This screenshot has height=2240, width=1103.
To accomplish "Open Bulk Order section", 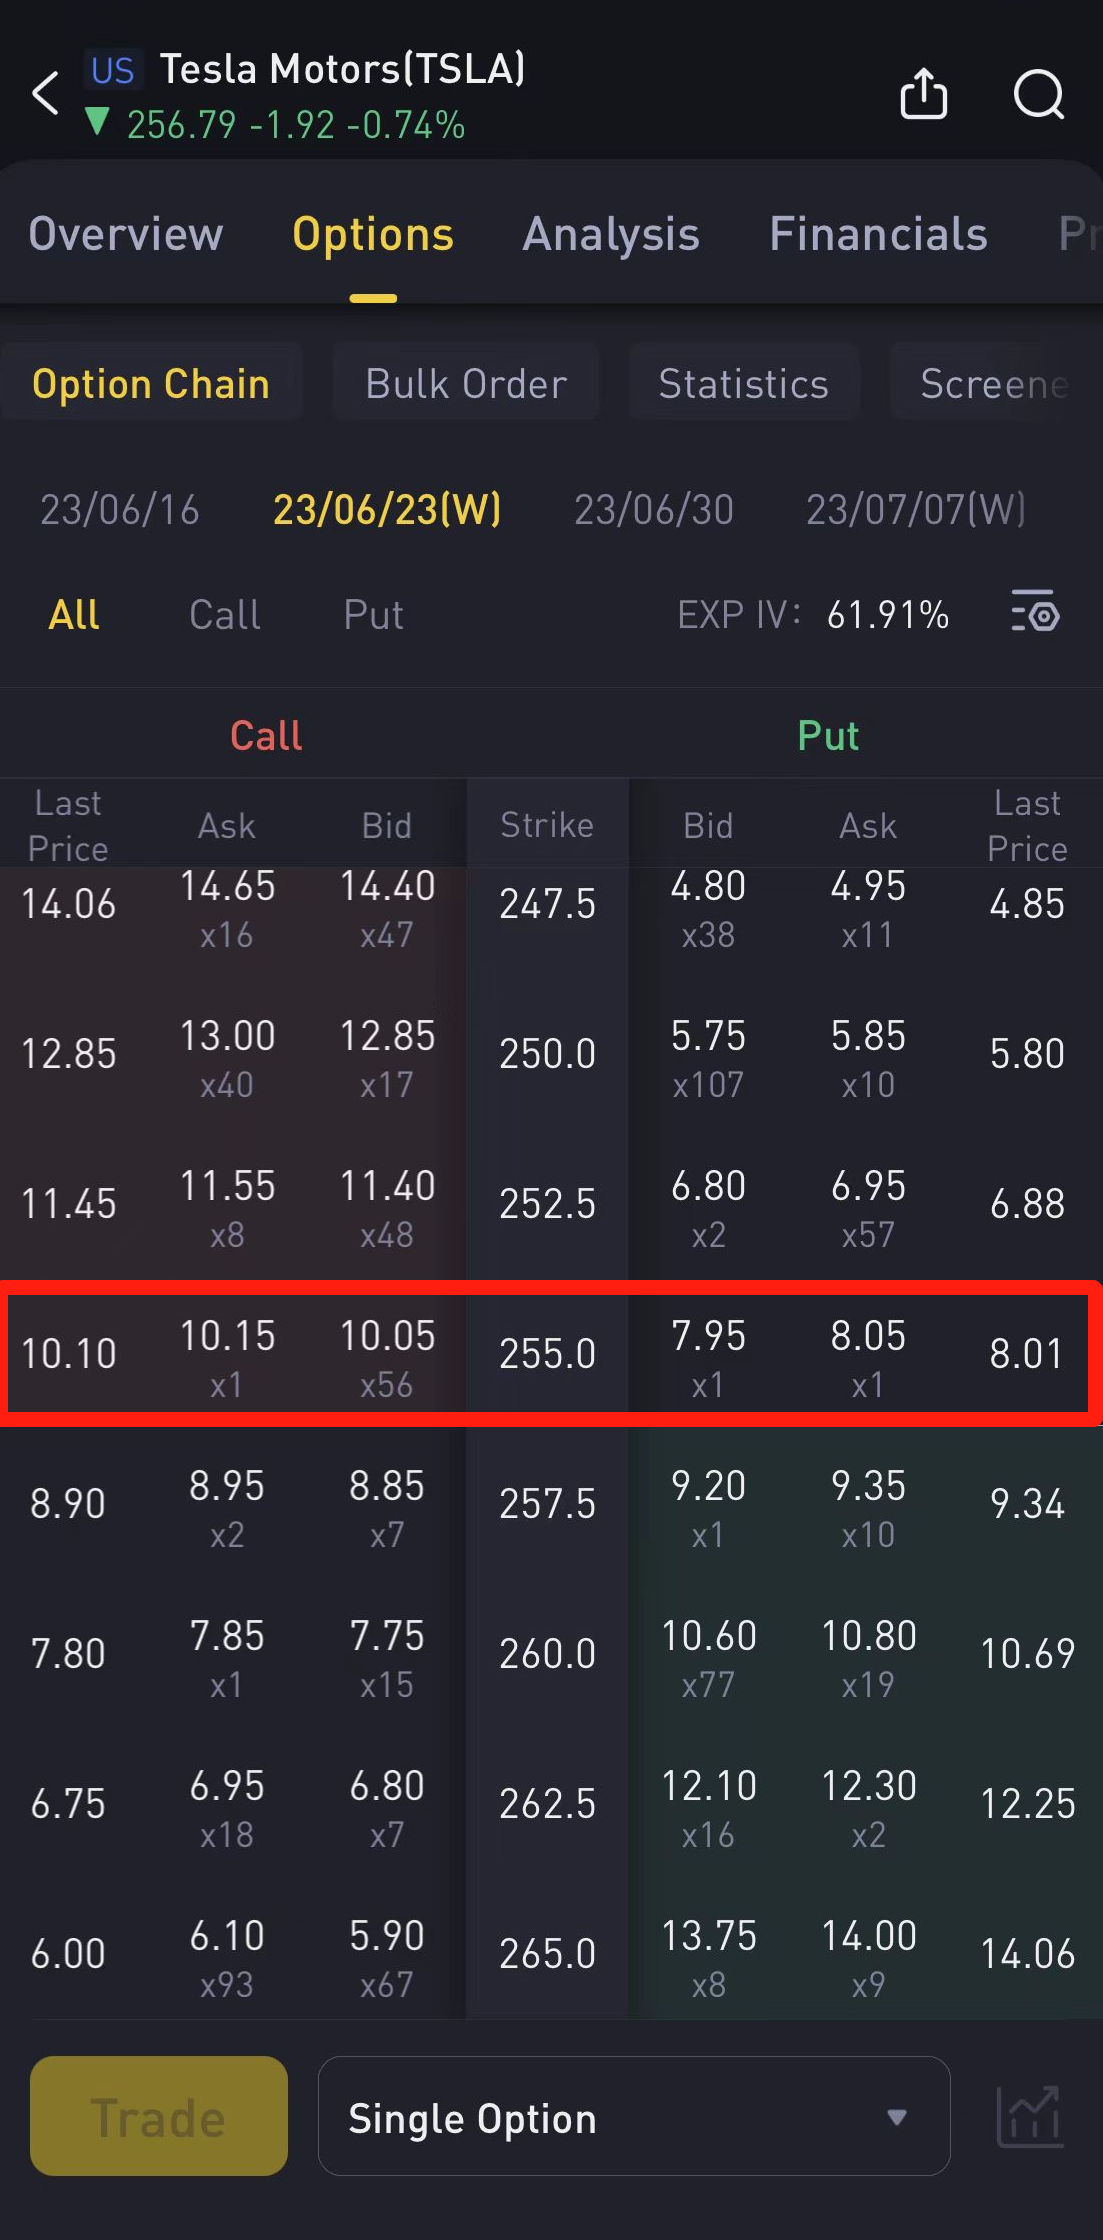I will coord(466,384).
